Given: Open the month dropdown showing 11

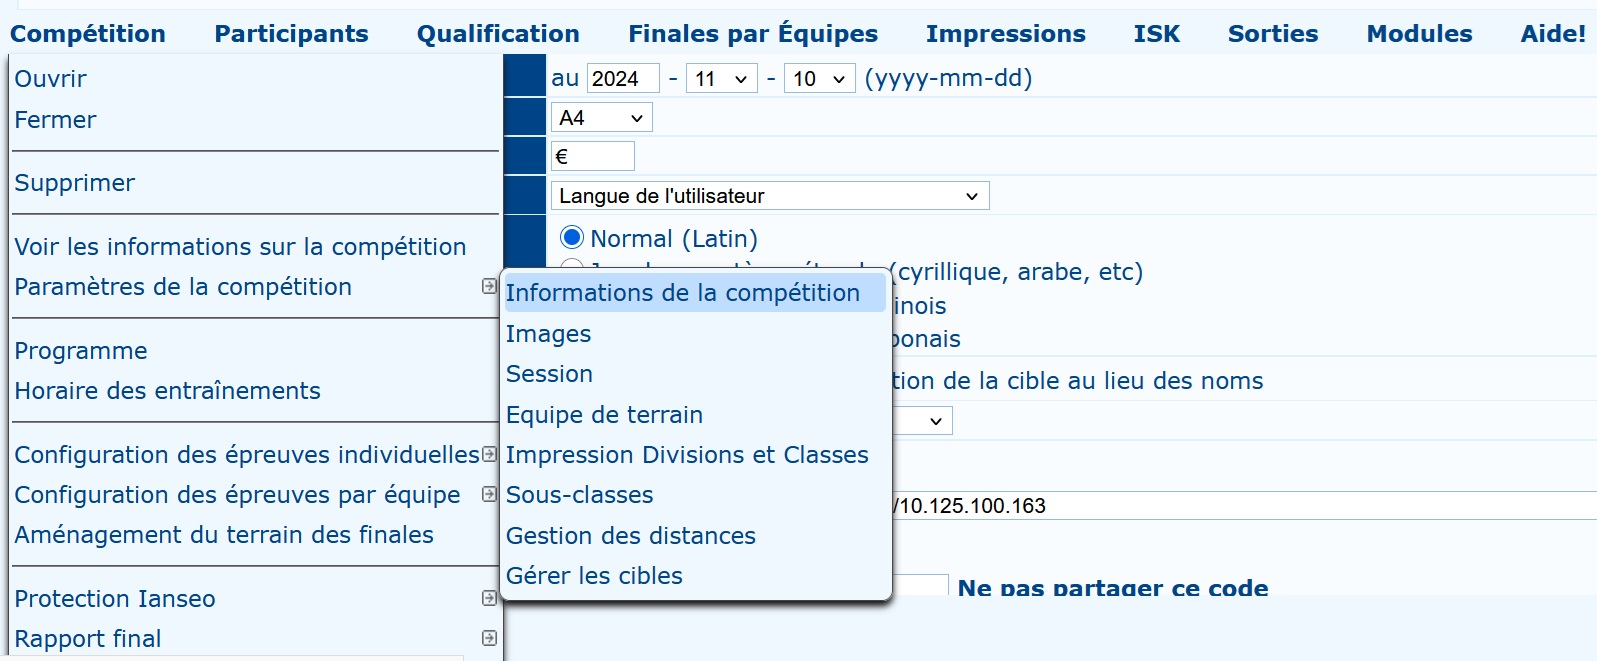Looking at the screenshot, I should (721, 79).
